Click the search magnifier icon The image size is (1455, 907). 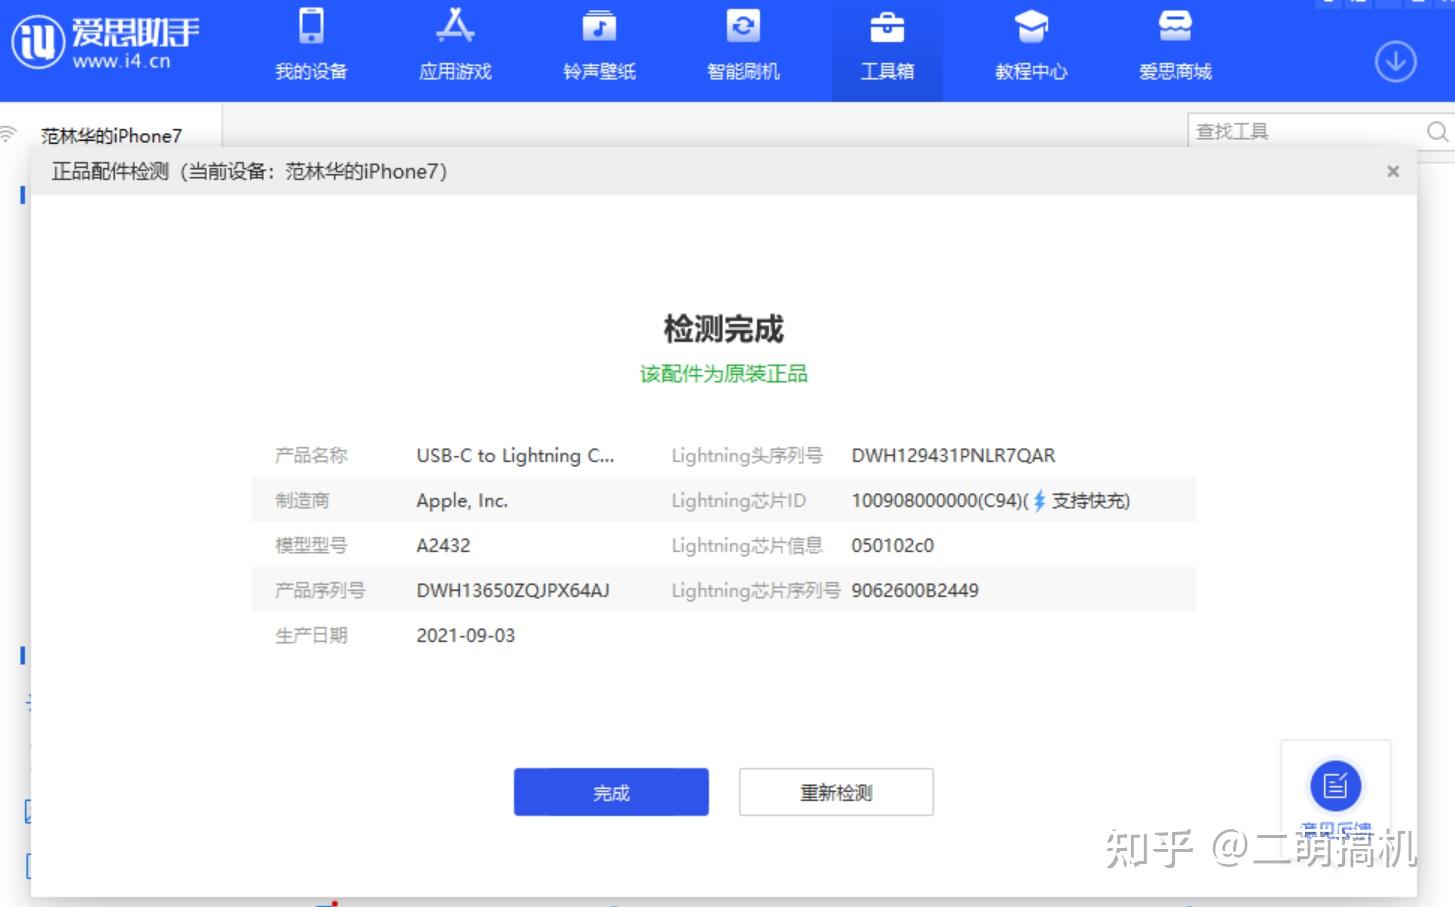(1437, 131)
